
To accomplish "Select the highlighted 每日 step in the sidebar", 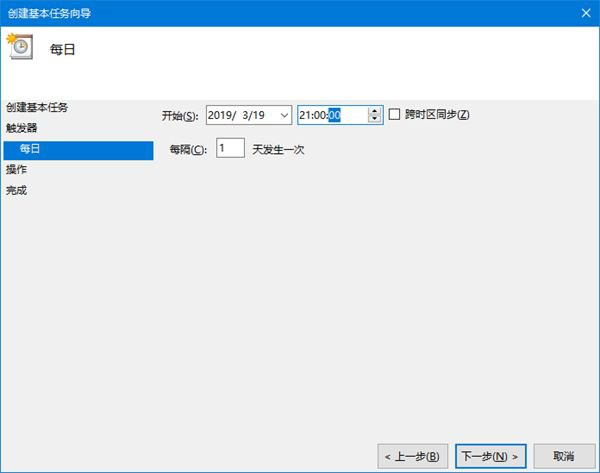I will click(78, 150).
